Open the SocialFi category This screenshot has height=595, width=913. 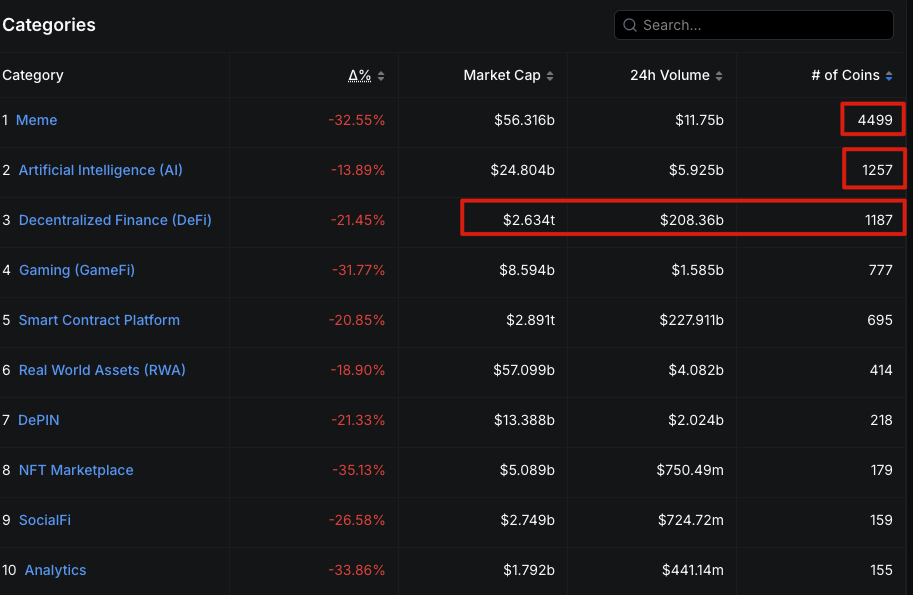pos(45,520)
